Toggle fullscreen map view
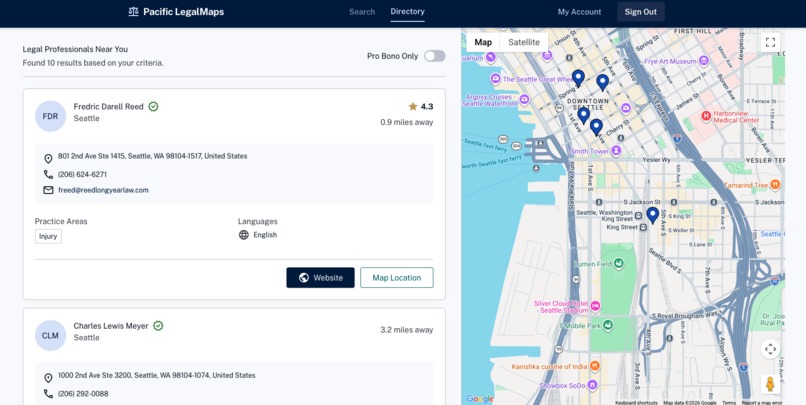The image size is (806, 405). coord(770,43)
